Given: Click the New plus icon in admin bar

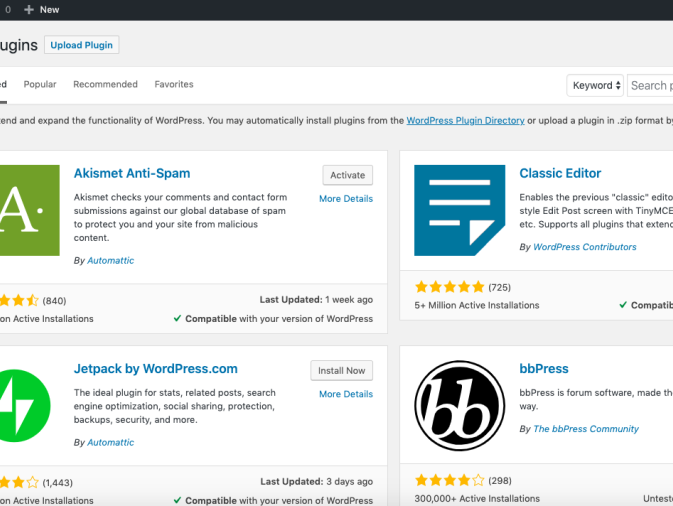Looking at the screenshot, I should pyautogui.click(x=29, y=9).
